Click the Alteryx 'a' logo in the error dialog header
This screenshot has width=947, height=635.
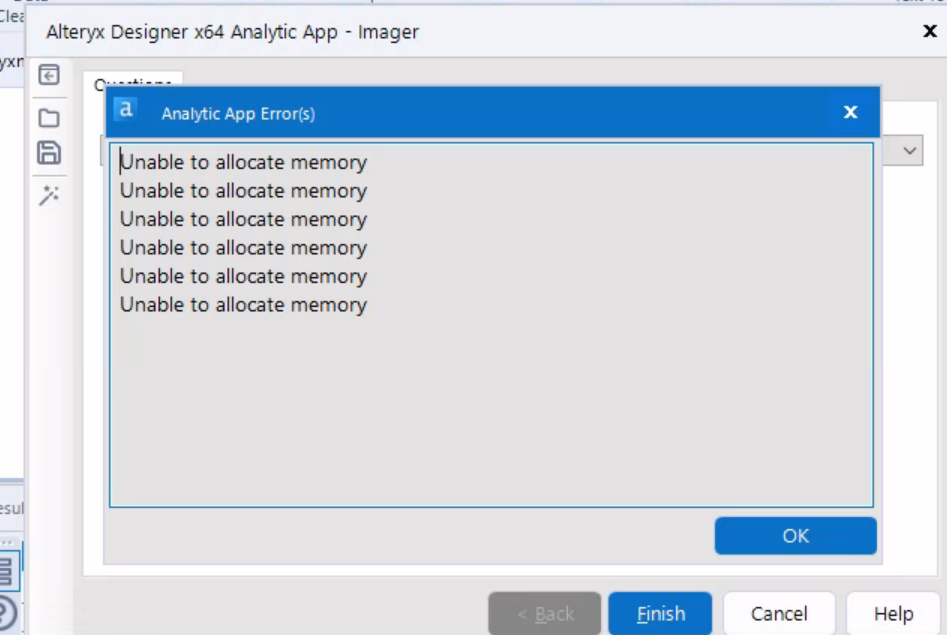(127, 112)
